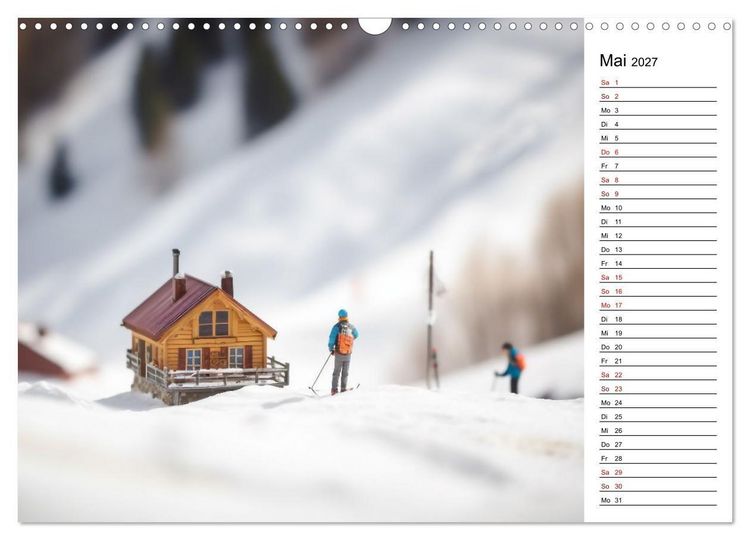
Task: Click the calendar's center hanging notch
Action: coord(375,26)
